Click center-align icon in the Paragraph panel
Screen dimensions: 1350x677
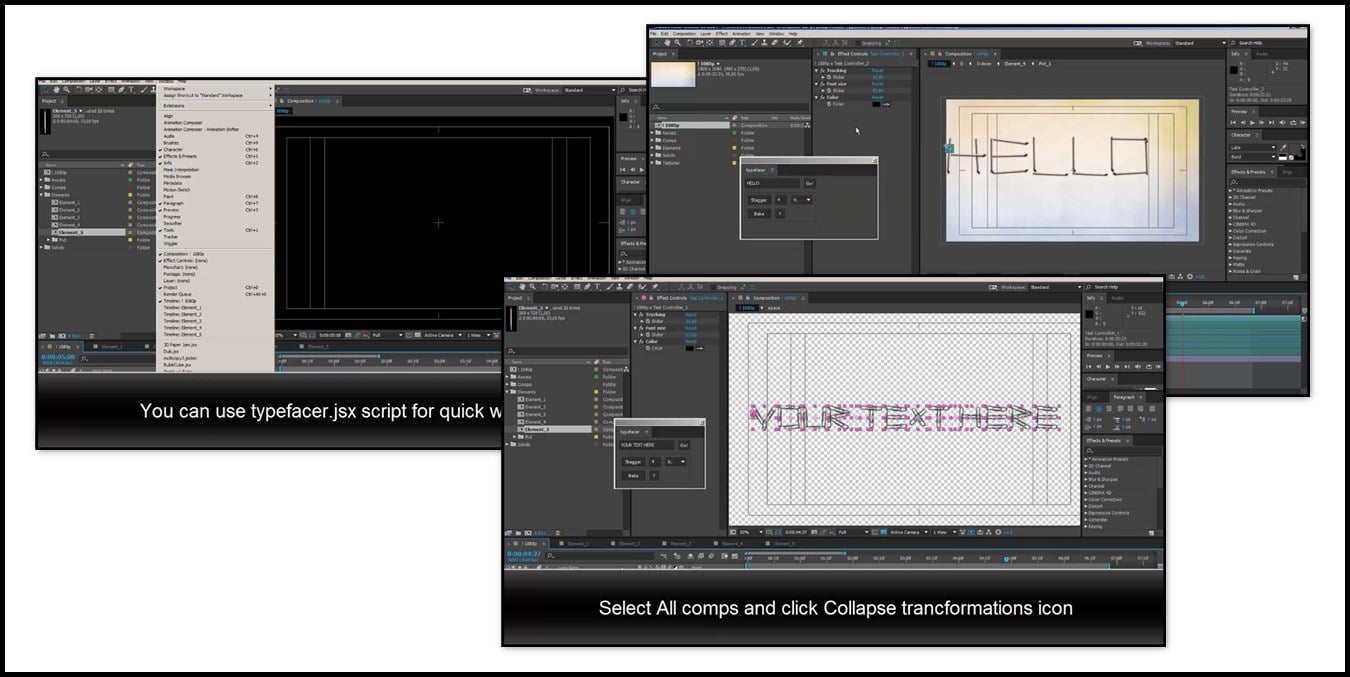click(1098, 408)
